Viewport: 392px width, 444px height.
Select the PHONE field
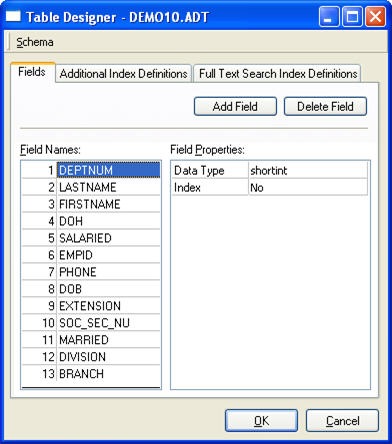(x=109, y=272)
